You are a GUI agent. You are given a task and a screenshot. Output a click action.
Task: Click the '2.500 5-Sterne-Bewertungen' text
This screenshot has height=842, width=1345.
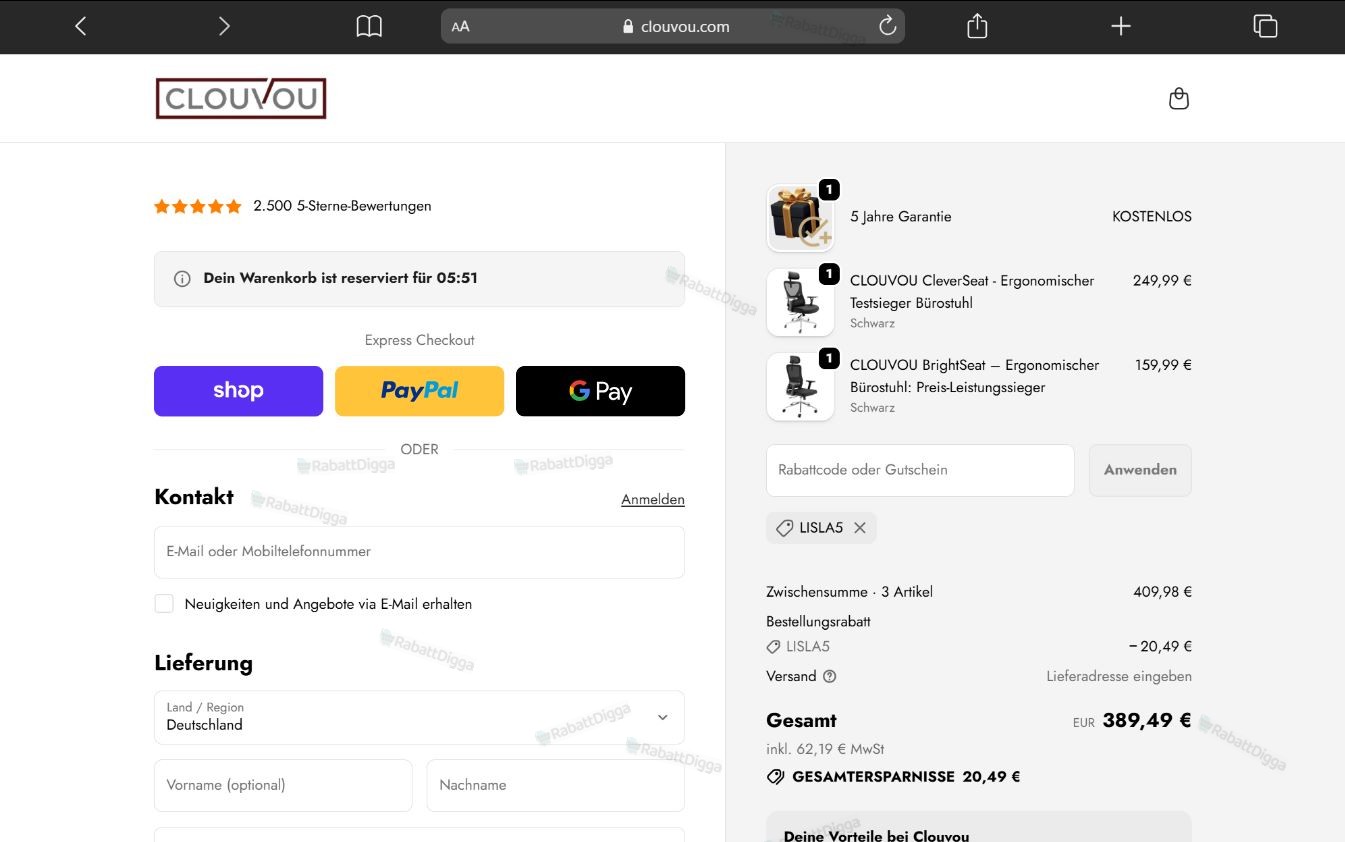coord(342,206)
